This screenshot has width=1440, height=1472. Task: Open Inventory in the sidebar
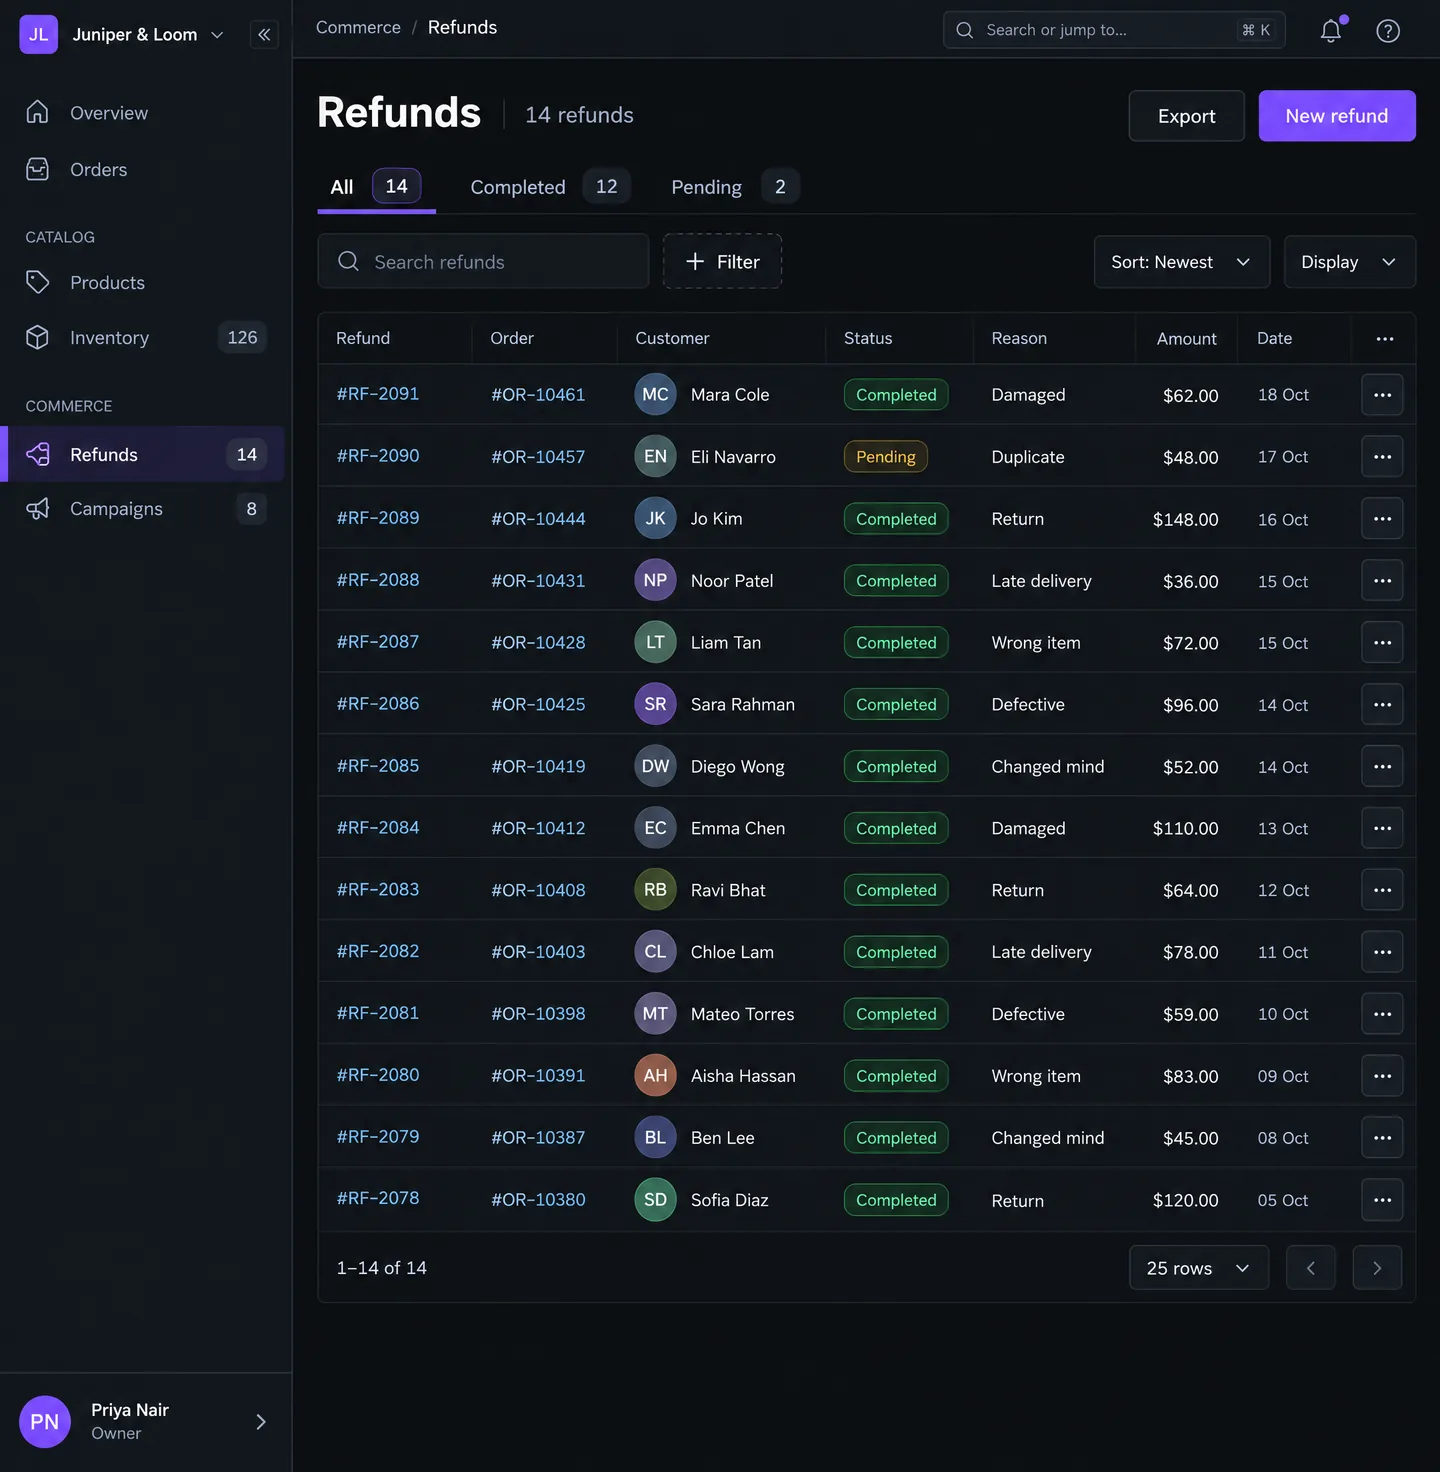[146, 338]
